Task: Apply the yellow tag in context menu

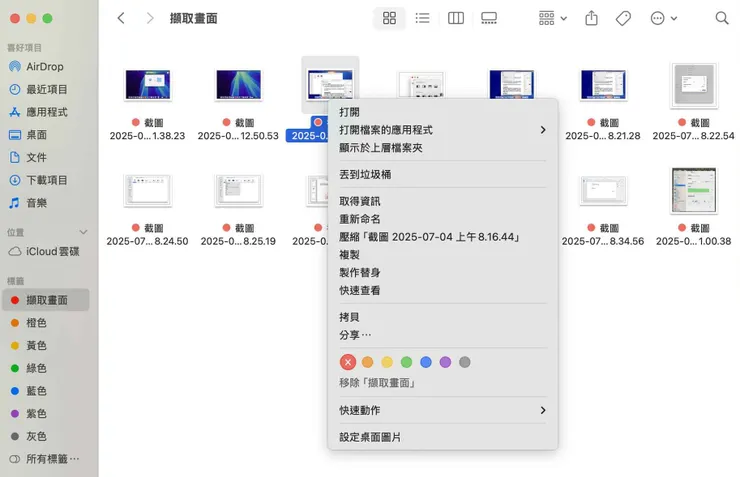Action: [387, 362]
